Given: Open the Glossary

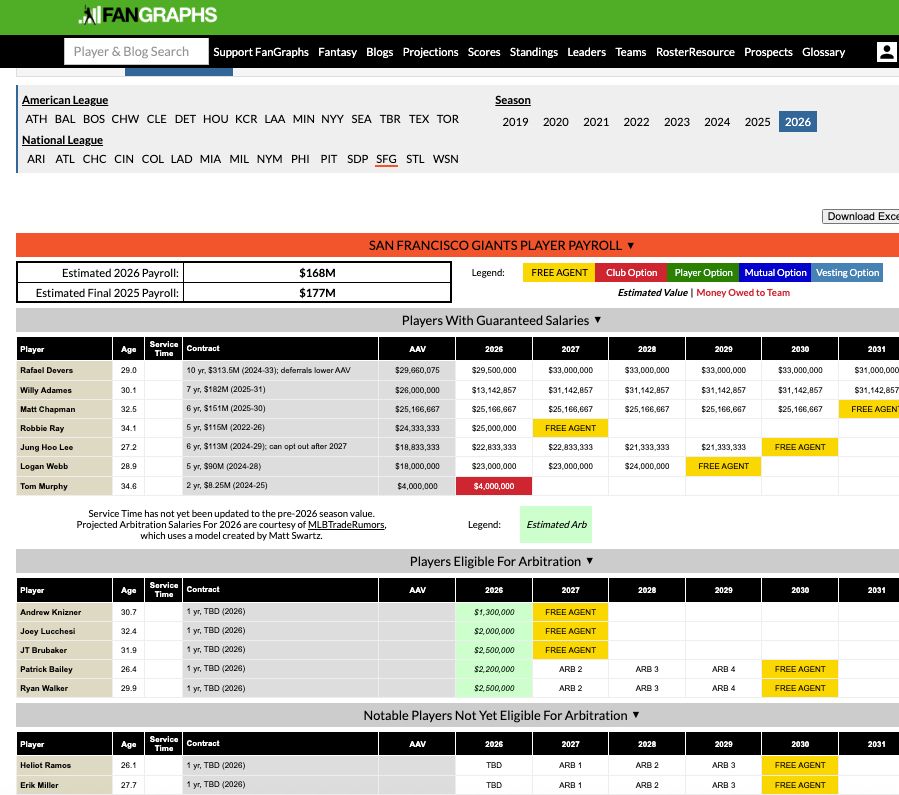Looking at the screenshot, I should tap(823, 52).
